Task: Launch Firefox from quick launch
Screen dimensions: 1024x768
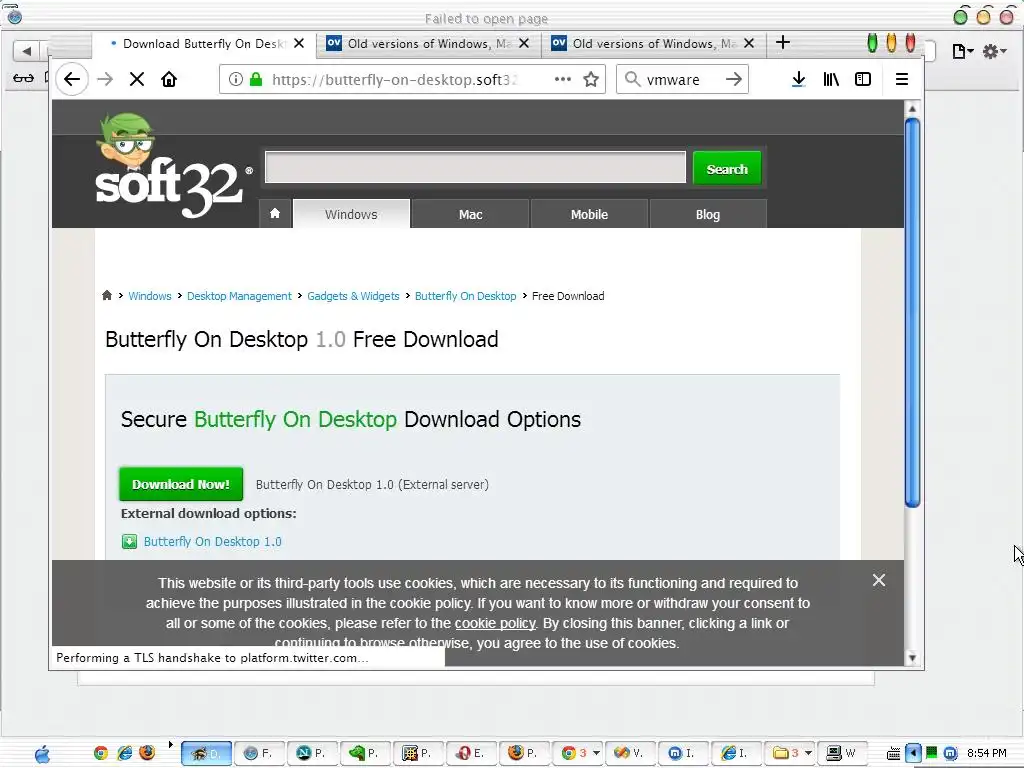Action: coord(148,753)
